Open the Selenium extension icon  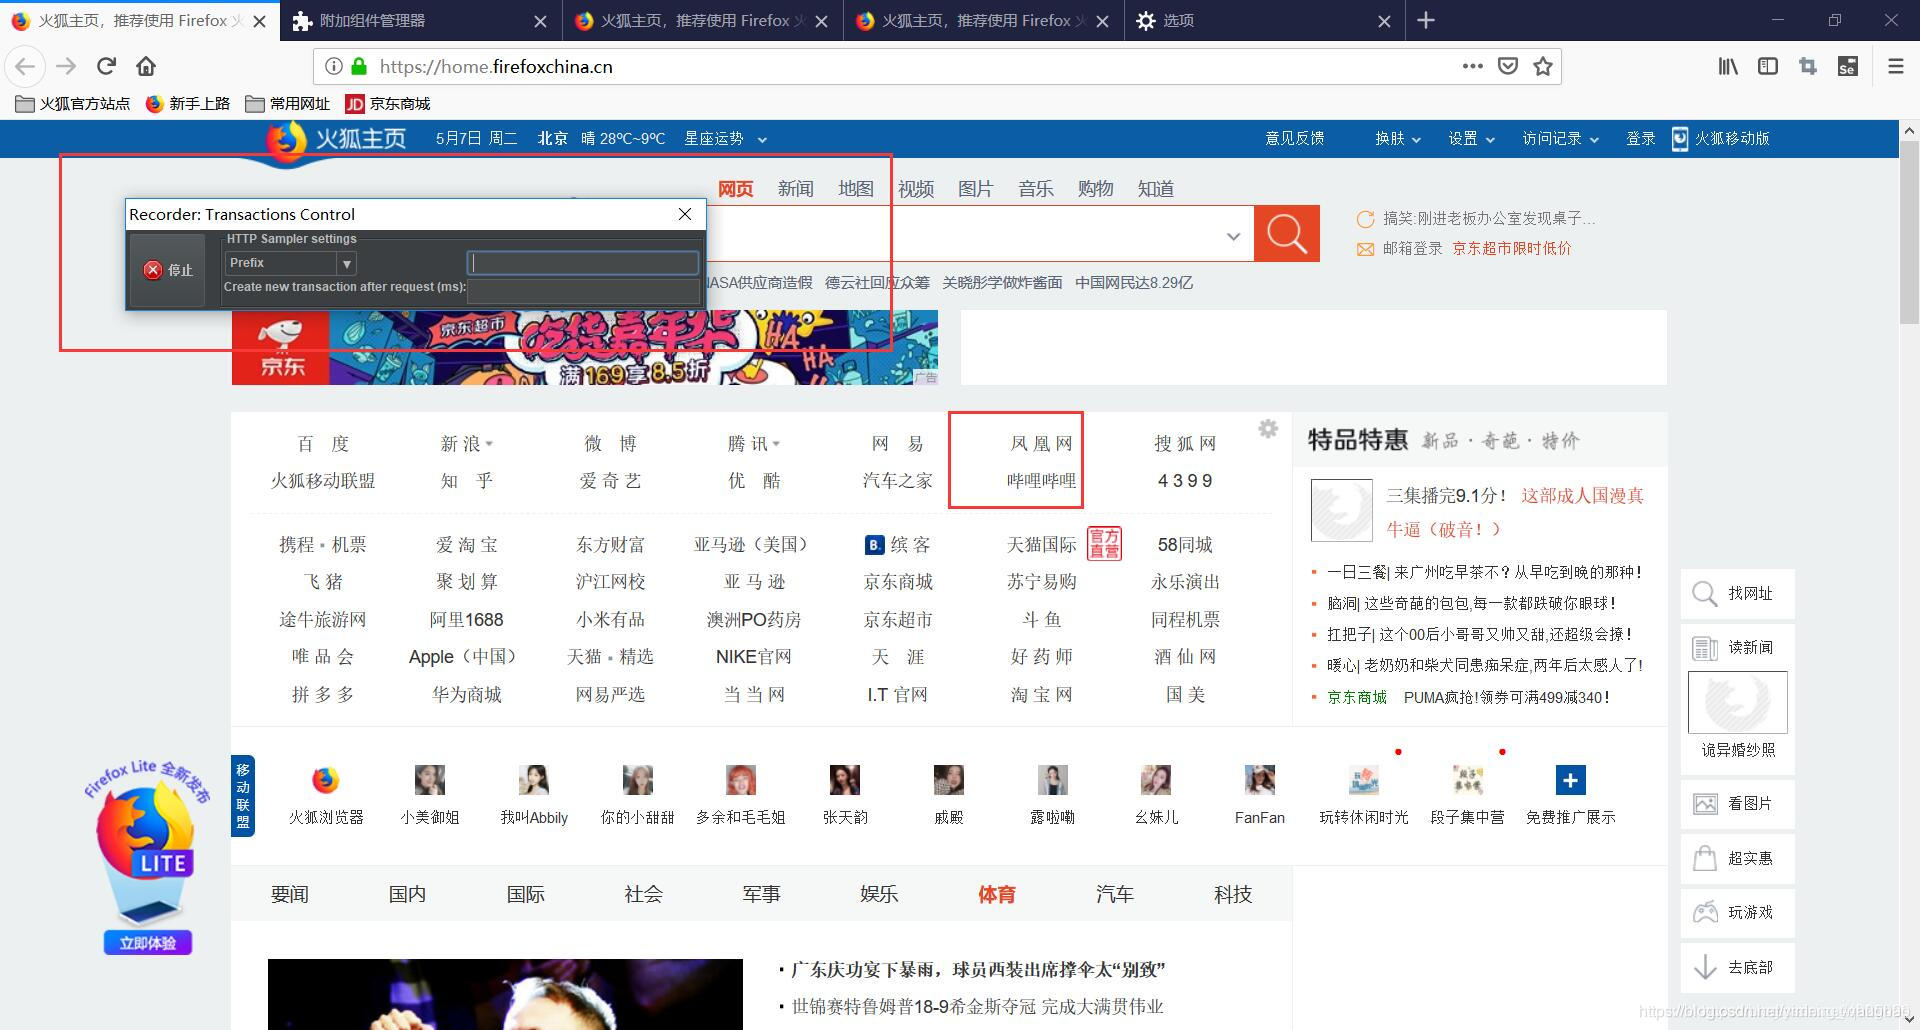(x=1847, y=66)
